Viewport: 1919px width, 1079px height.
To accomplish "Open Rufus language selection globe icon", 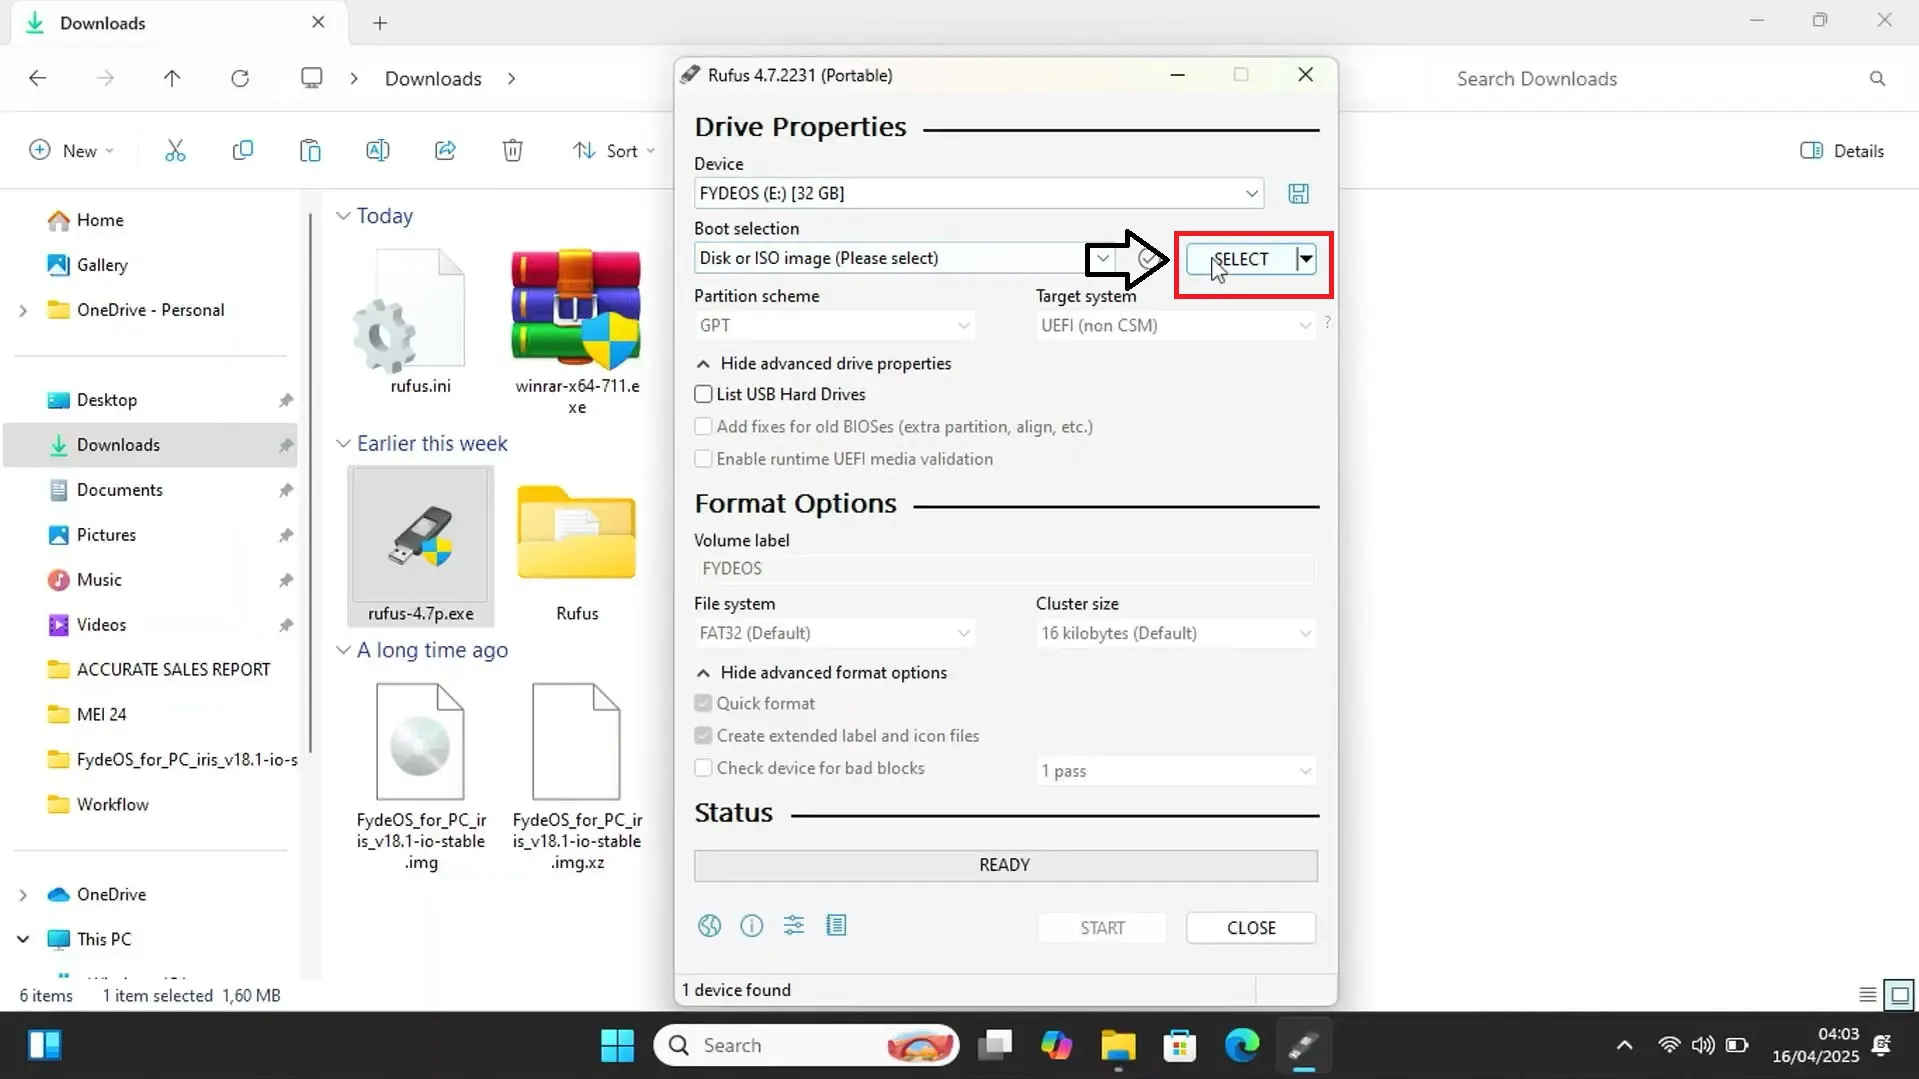I will [709, 926].
